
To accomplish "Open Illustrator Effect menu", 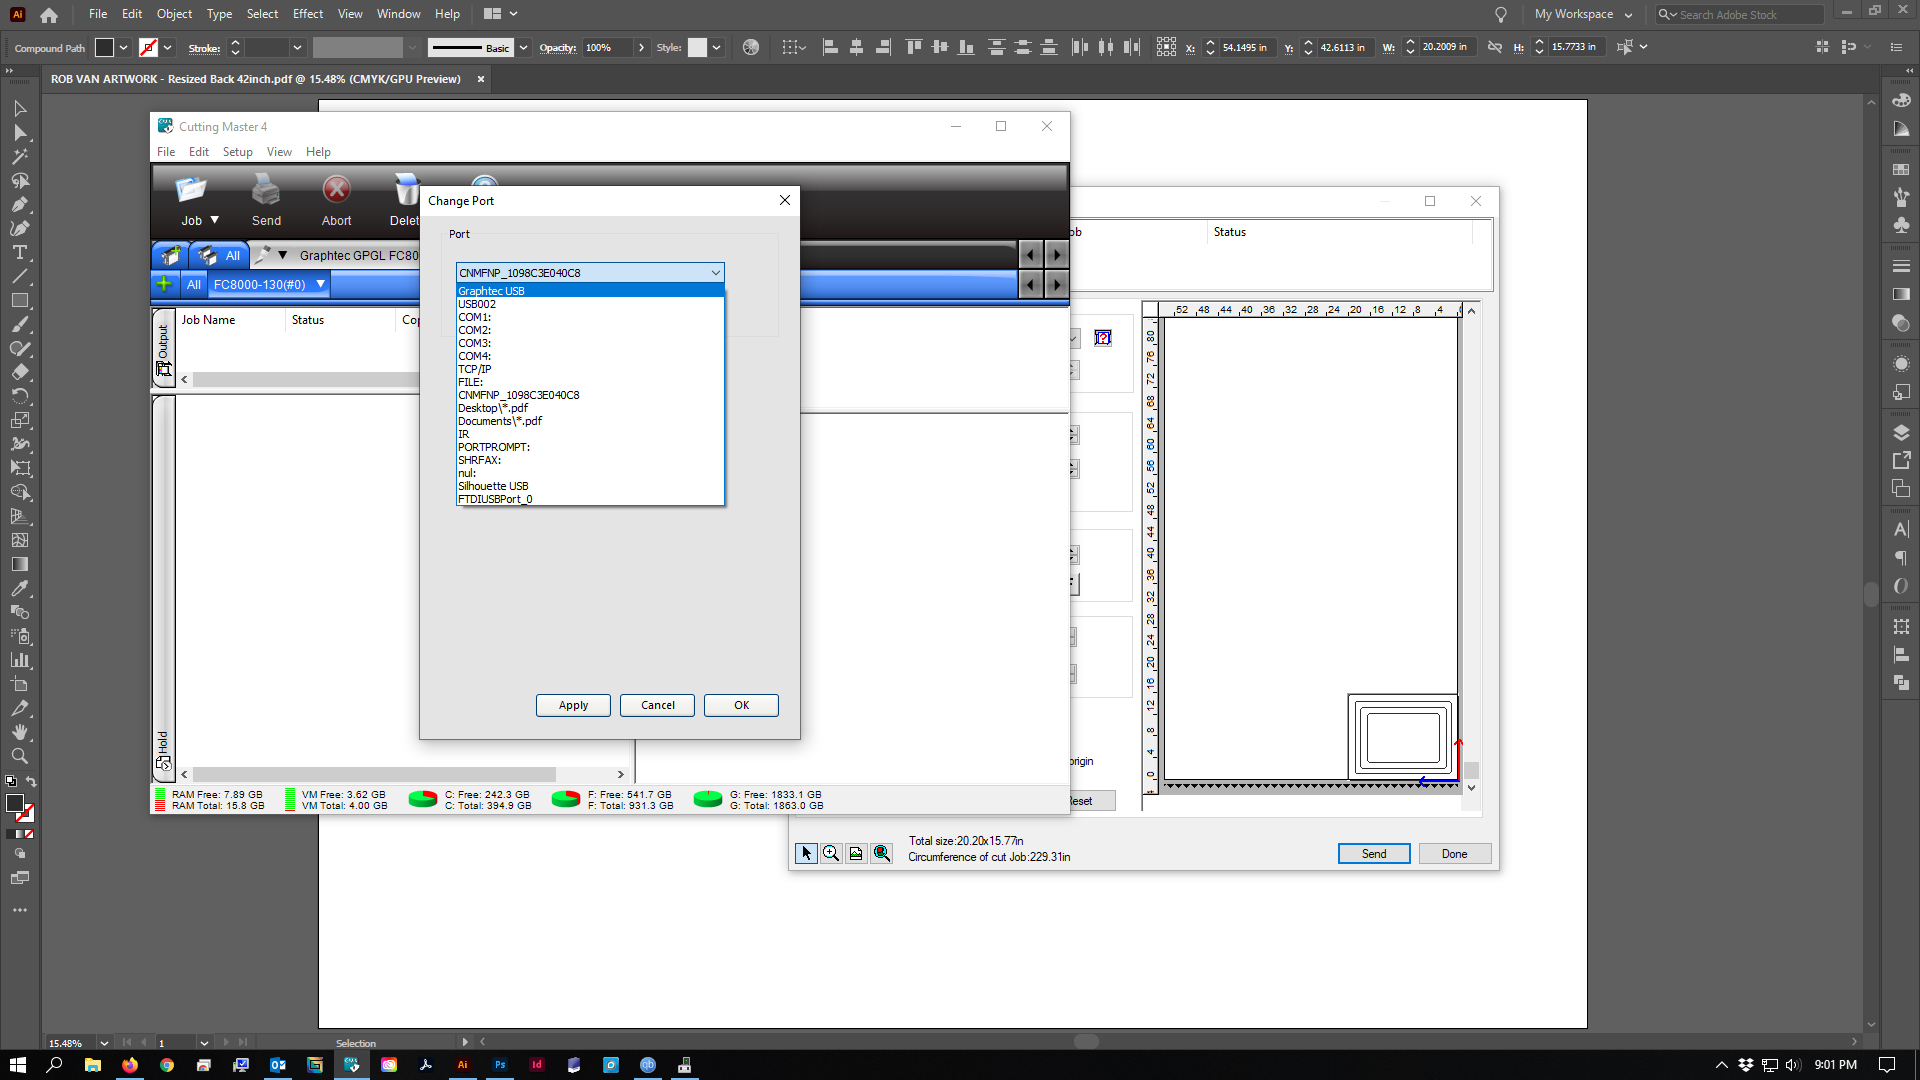I will [308, 14].
